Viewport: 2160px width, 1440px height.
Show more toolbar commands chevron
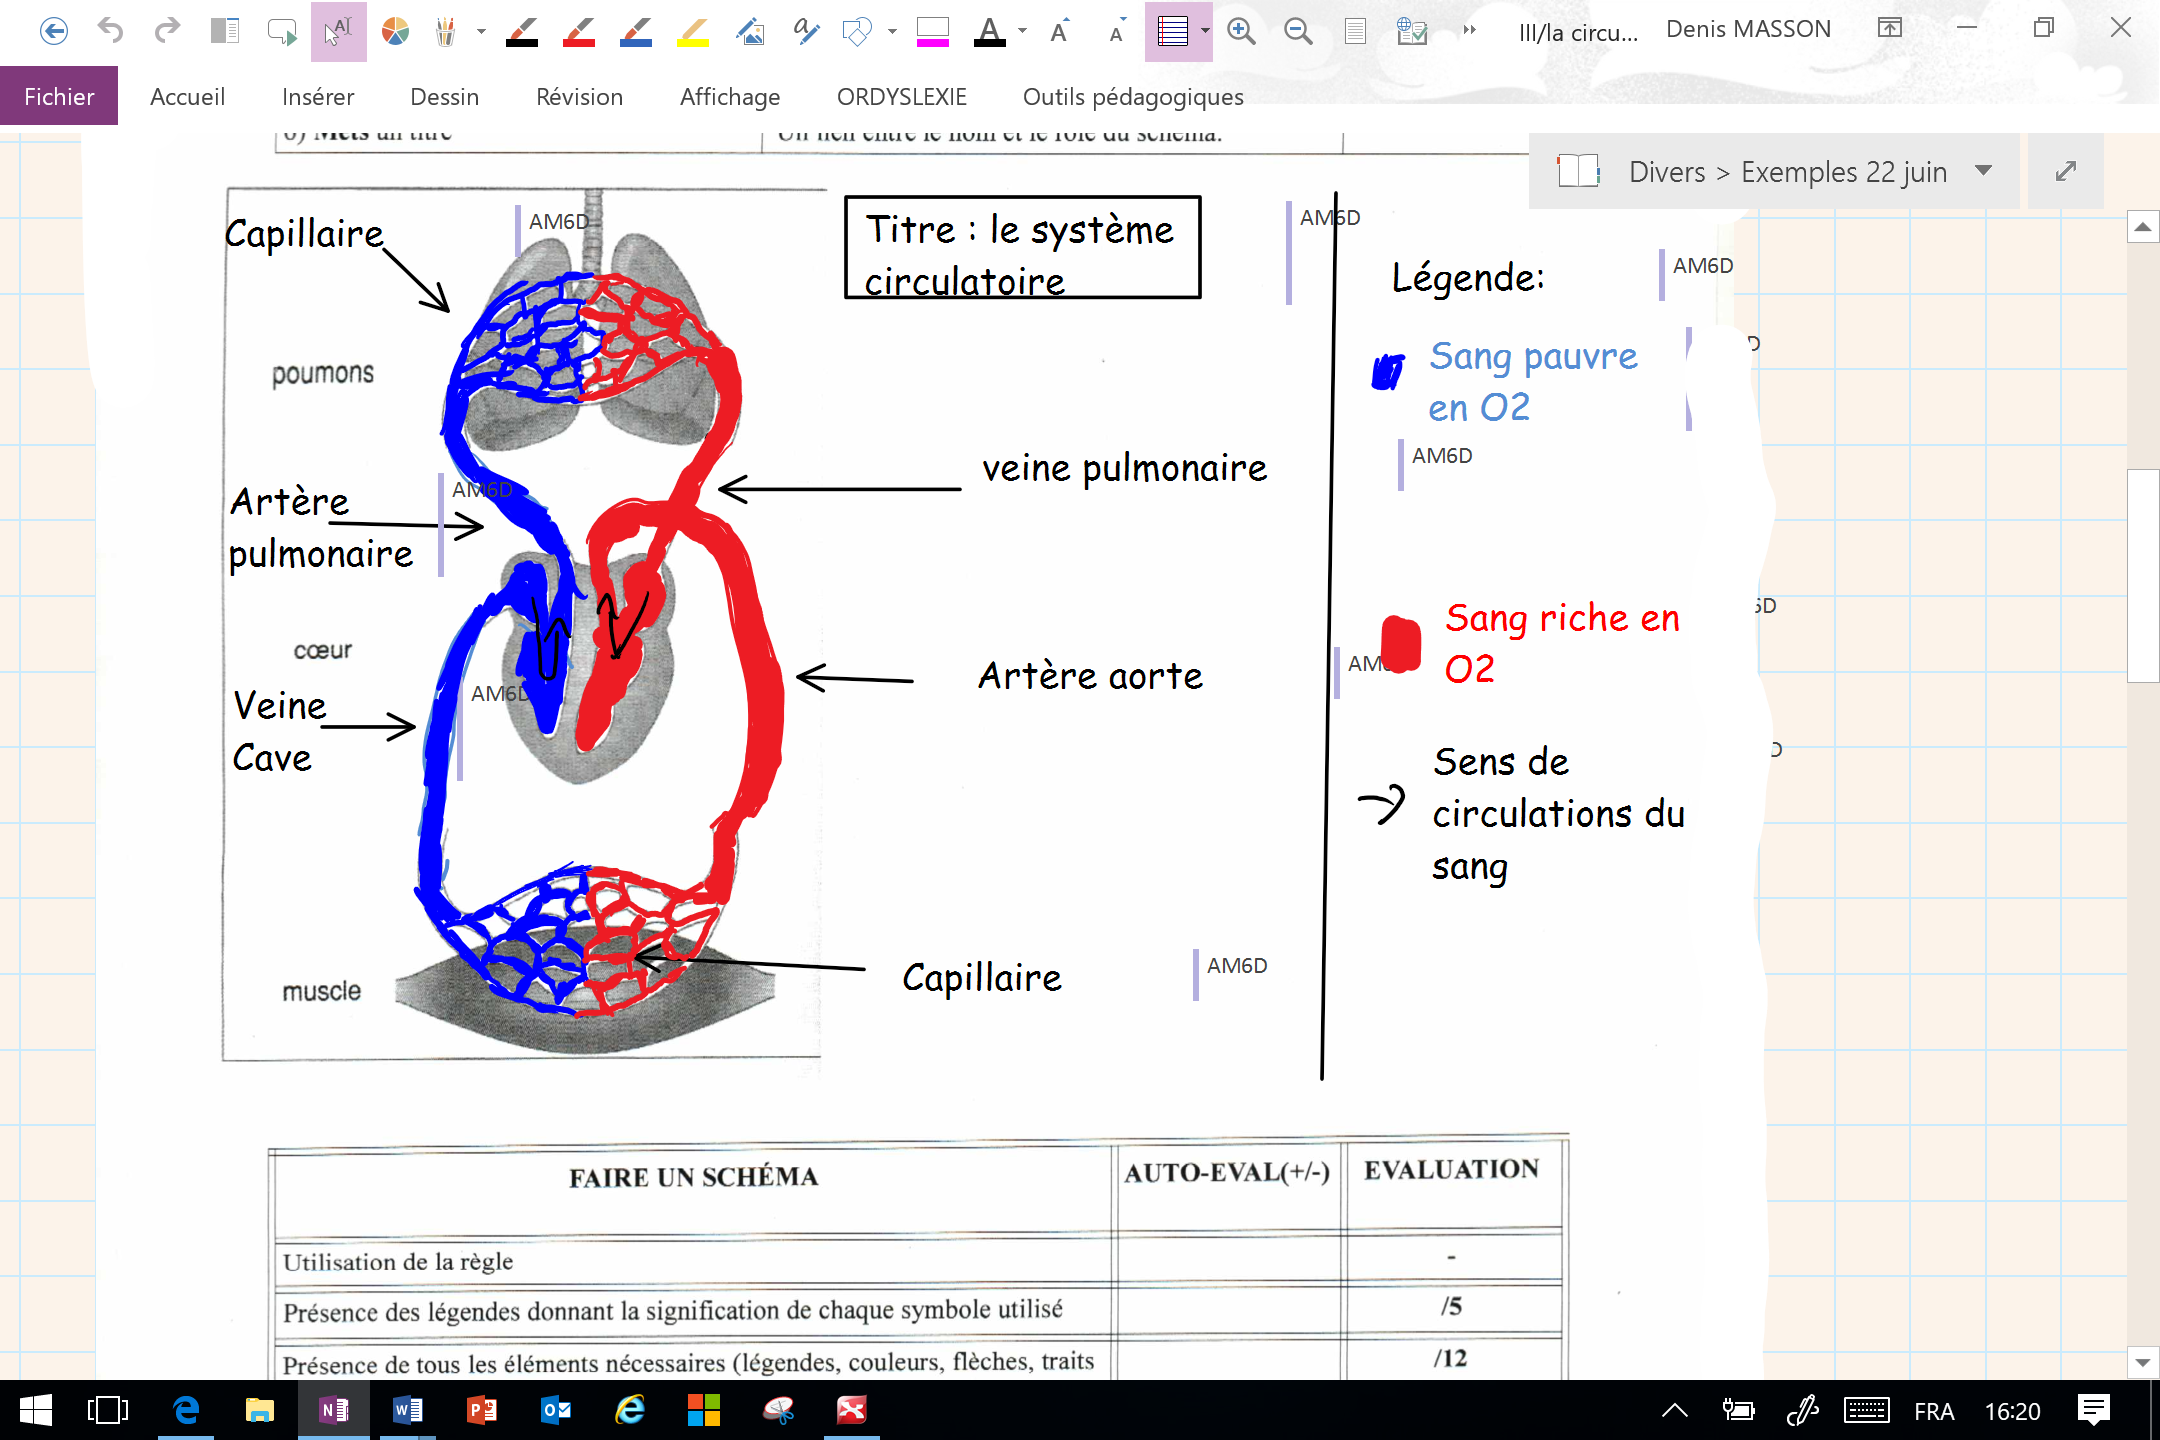[1469, 31]
